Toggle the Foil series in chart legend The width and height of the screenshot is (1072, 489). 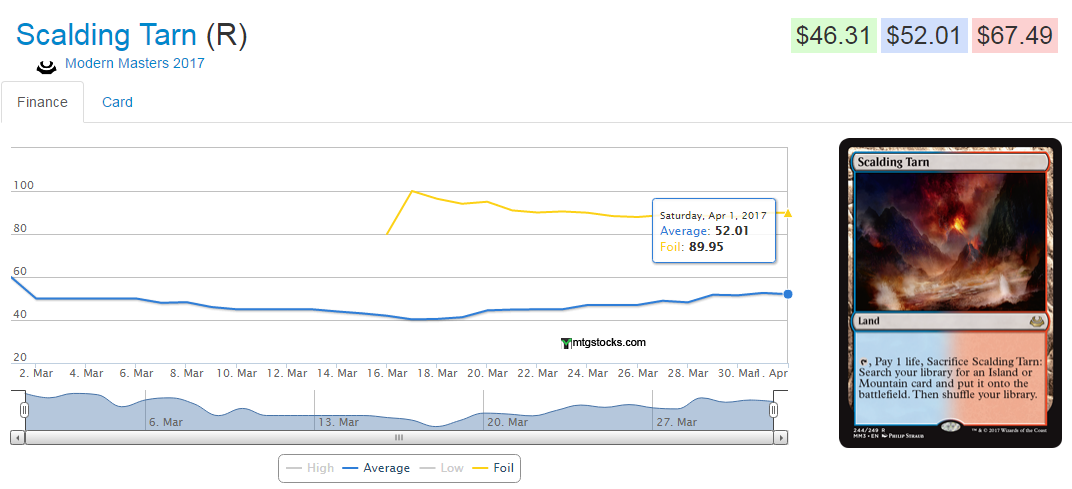point(493,468)
